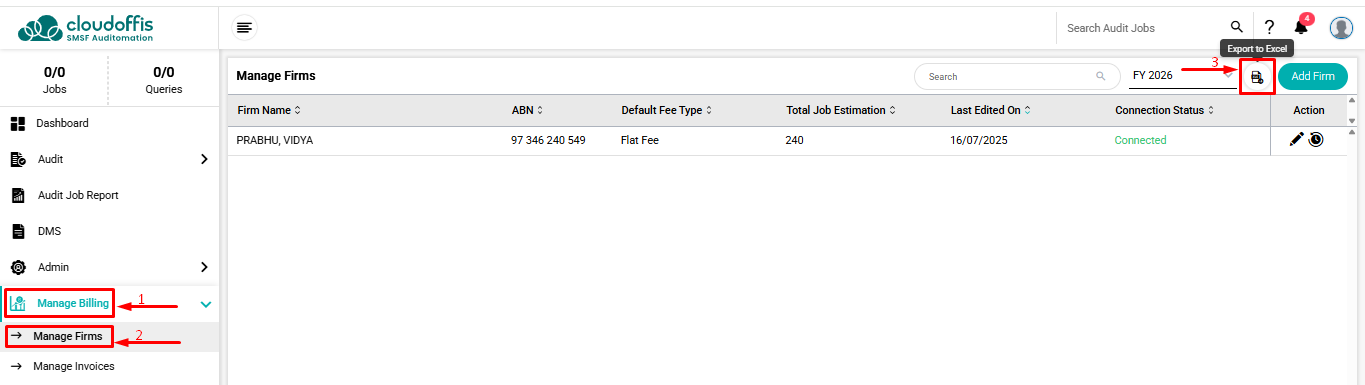Expand the Audit submenu arrow
The image size is (1365, 385).
click(x=204, y=159)
